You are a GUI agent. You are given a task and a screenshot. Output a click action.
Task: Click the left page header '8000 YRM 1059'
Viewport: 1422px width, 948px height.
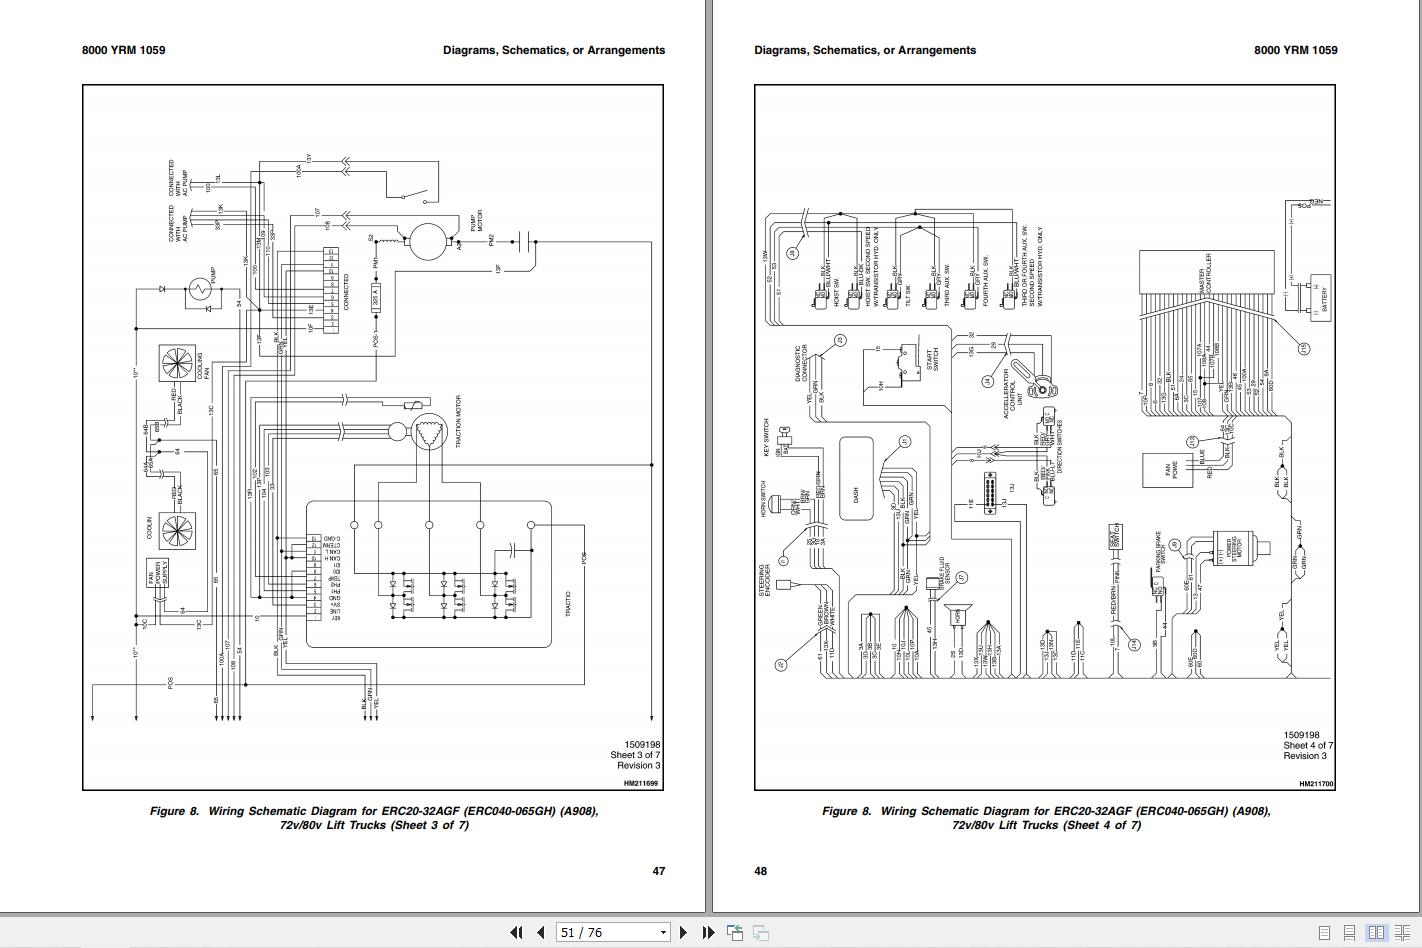pyautogui.click(x=124, y=50)
